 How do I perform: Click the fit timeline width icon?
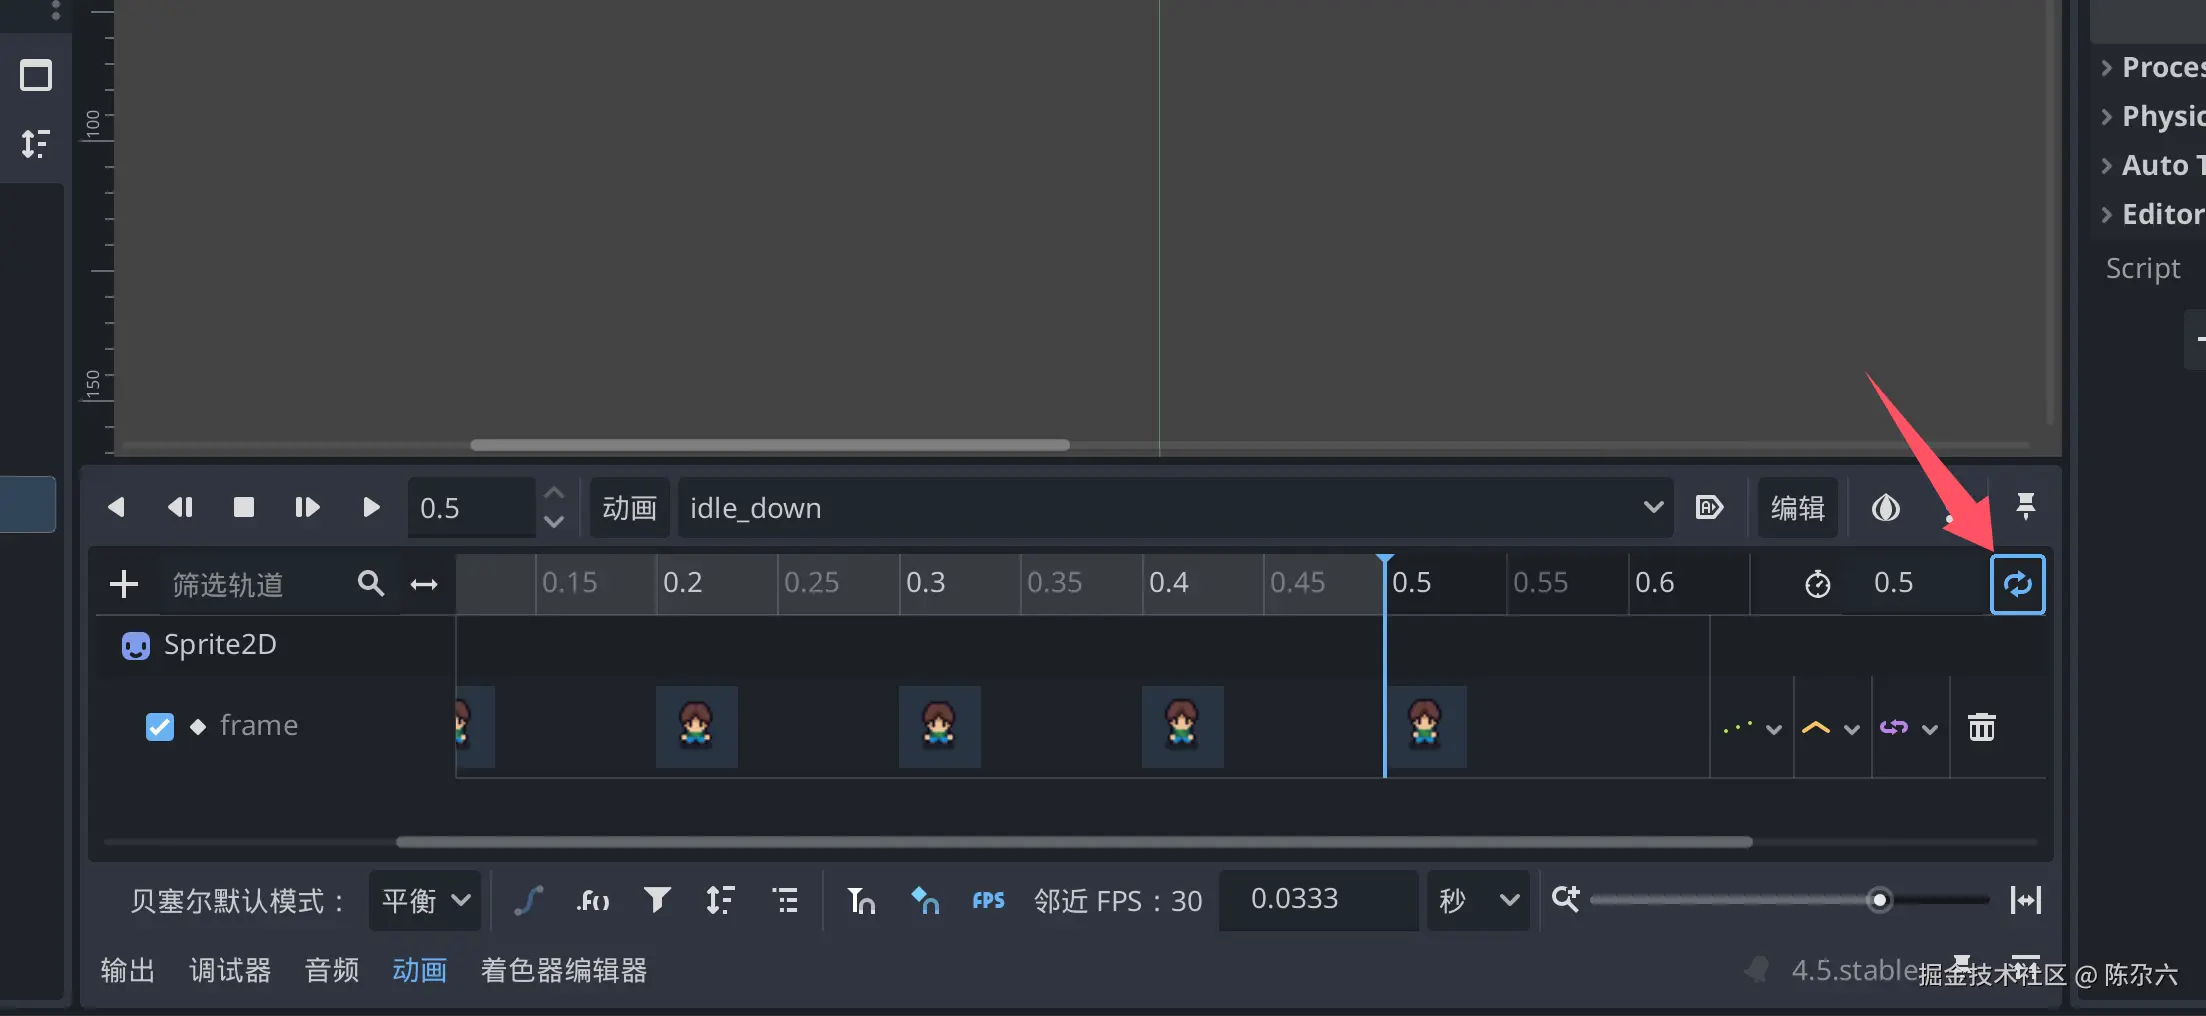tap(2026, 900)
